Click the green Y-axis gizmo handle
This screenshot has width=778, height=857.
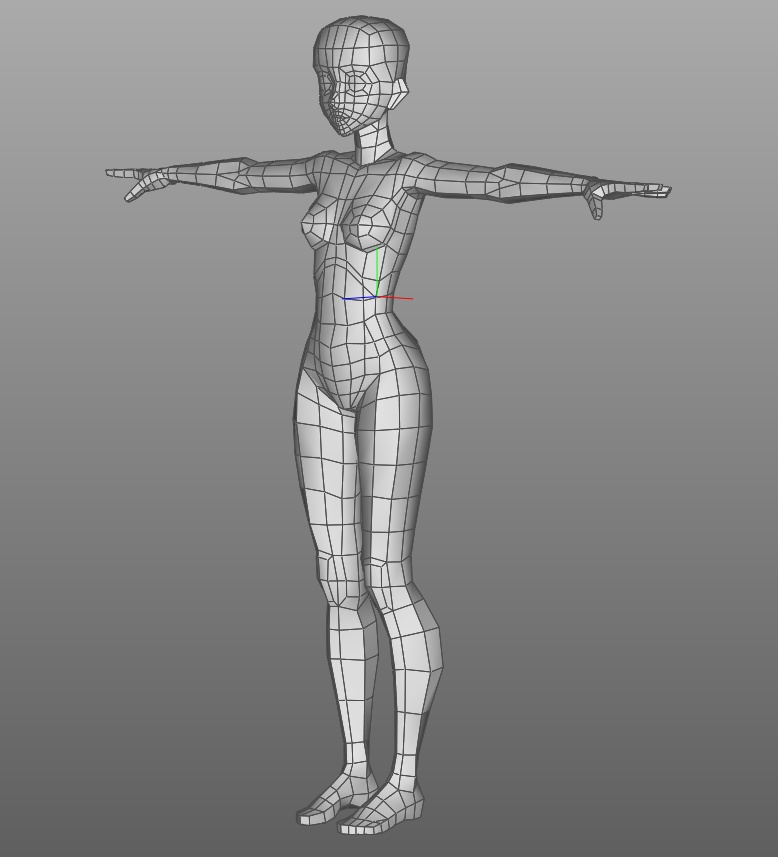(377, 272)
